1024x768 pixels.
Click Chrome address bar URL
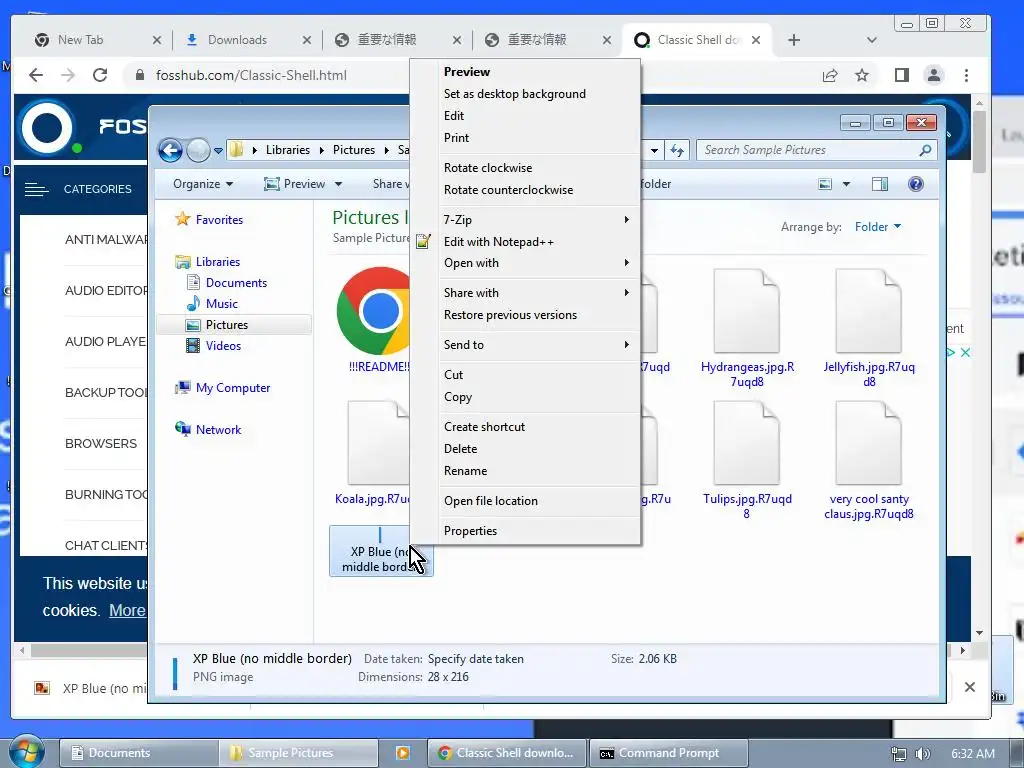[251, 75]
